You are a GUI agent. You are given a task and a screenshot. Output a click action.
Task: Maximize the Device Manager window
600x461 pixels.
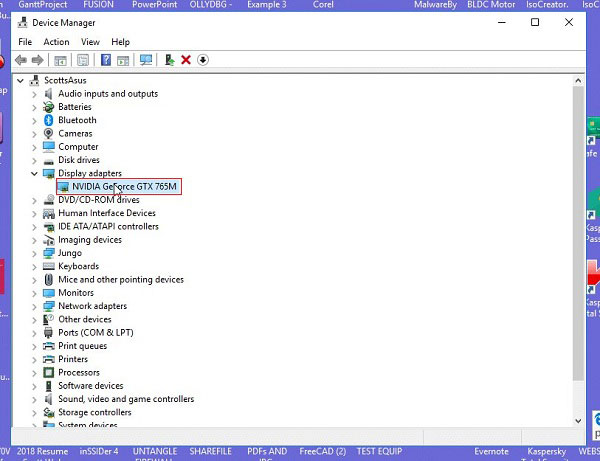tap(535, 22)
